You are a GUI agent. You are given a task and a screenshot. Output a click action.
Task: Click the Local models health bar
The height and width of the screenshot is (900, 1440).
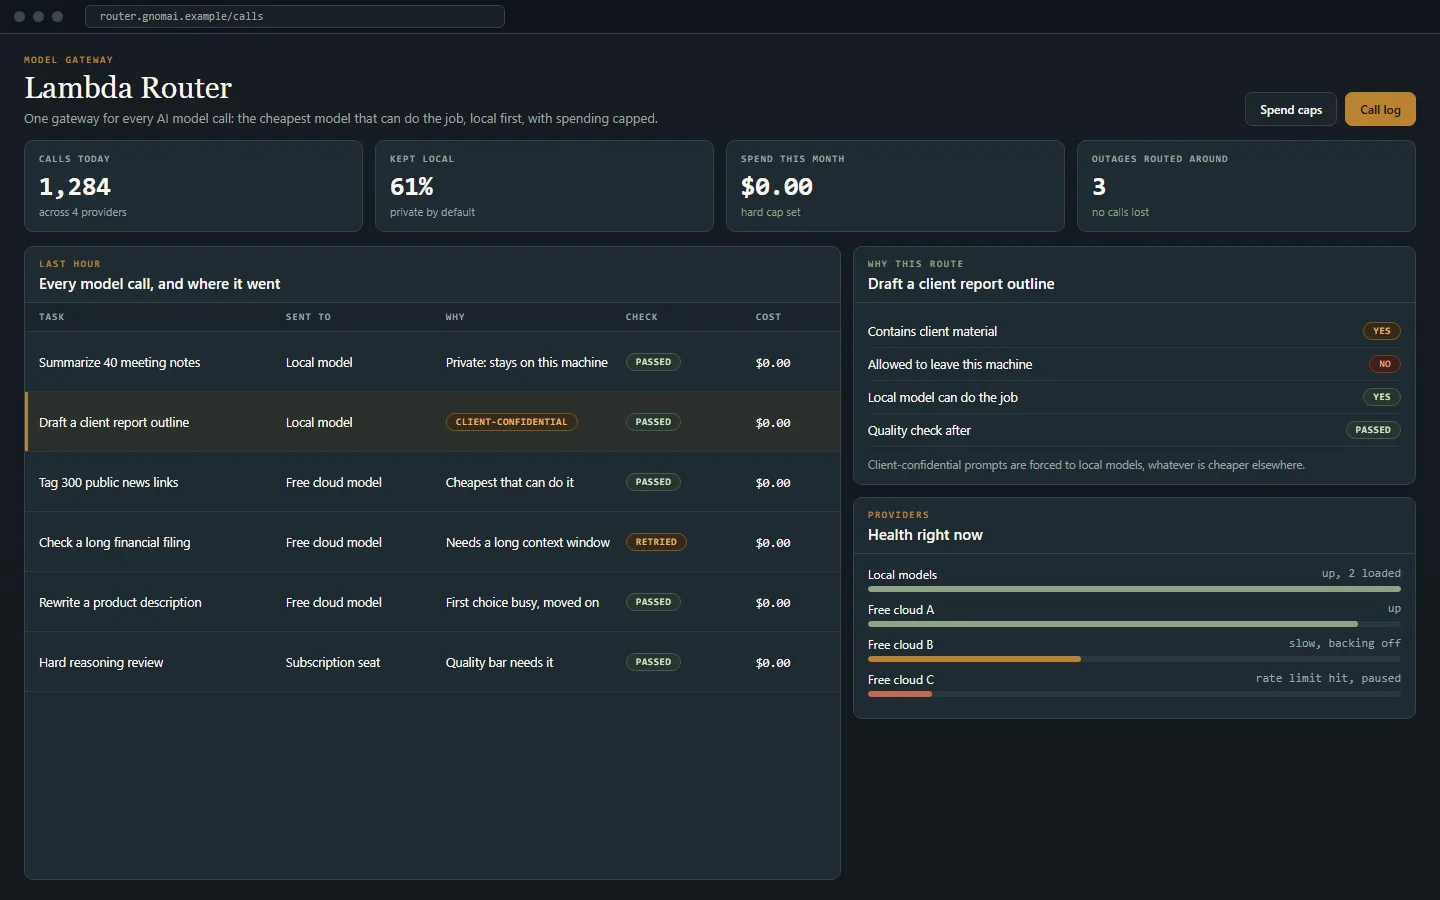tap(1134, 589)
